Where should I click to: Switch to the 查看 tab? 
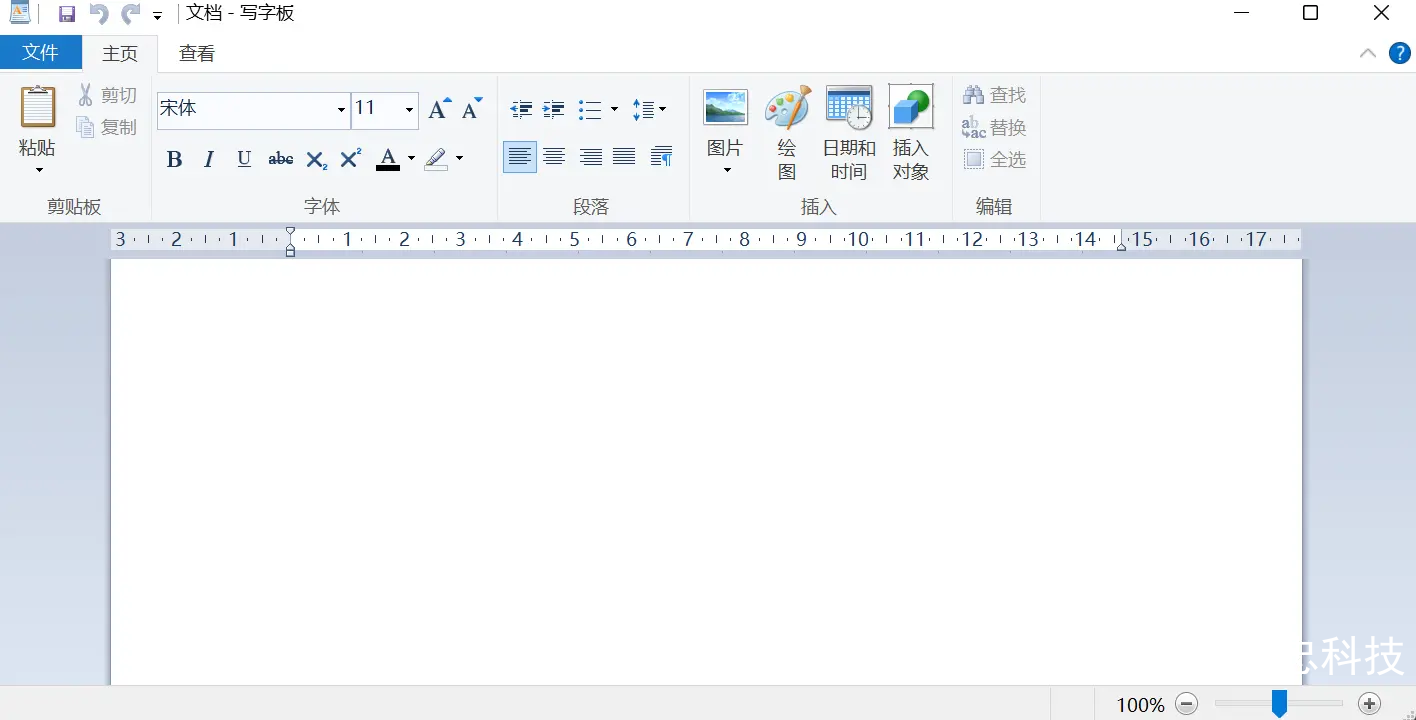pos(197,53)
